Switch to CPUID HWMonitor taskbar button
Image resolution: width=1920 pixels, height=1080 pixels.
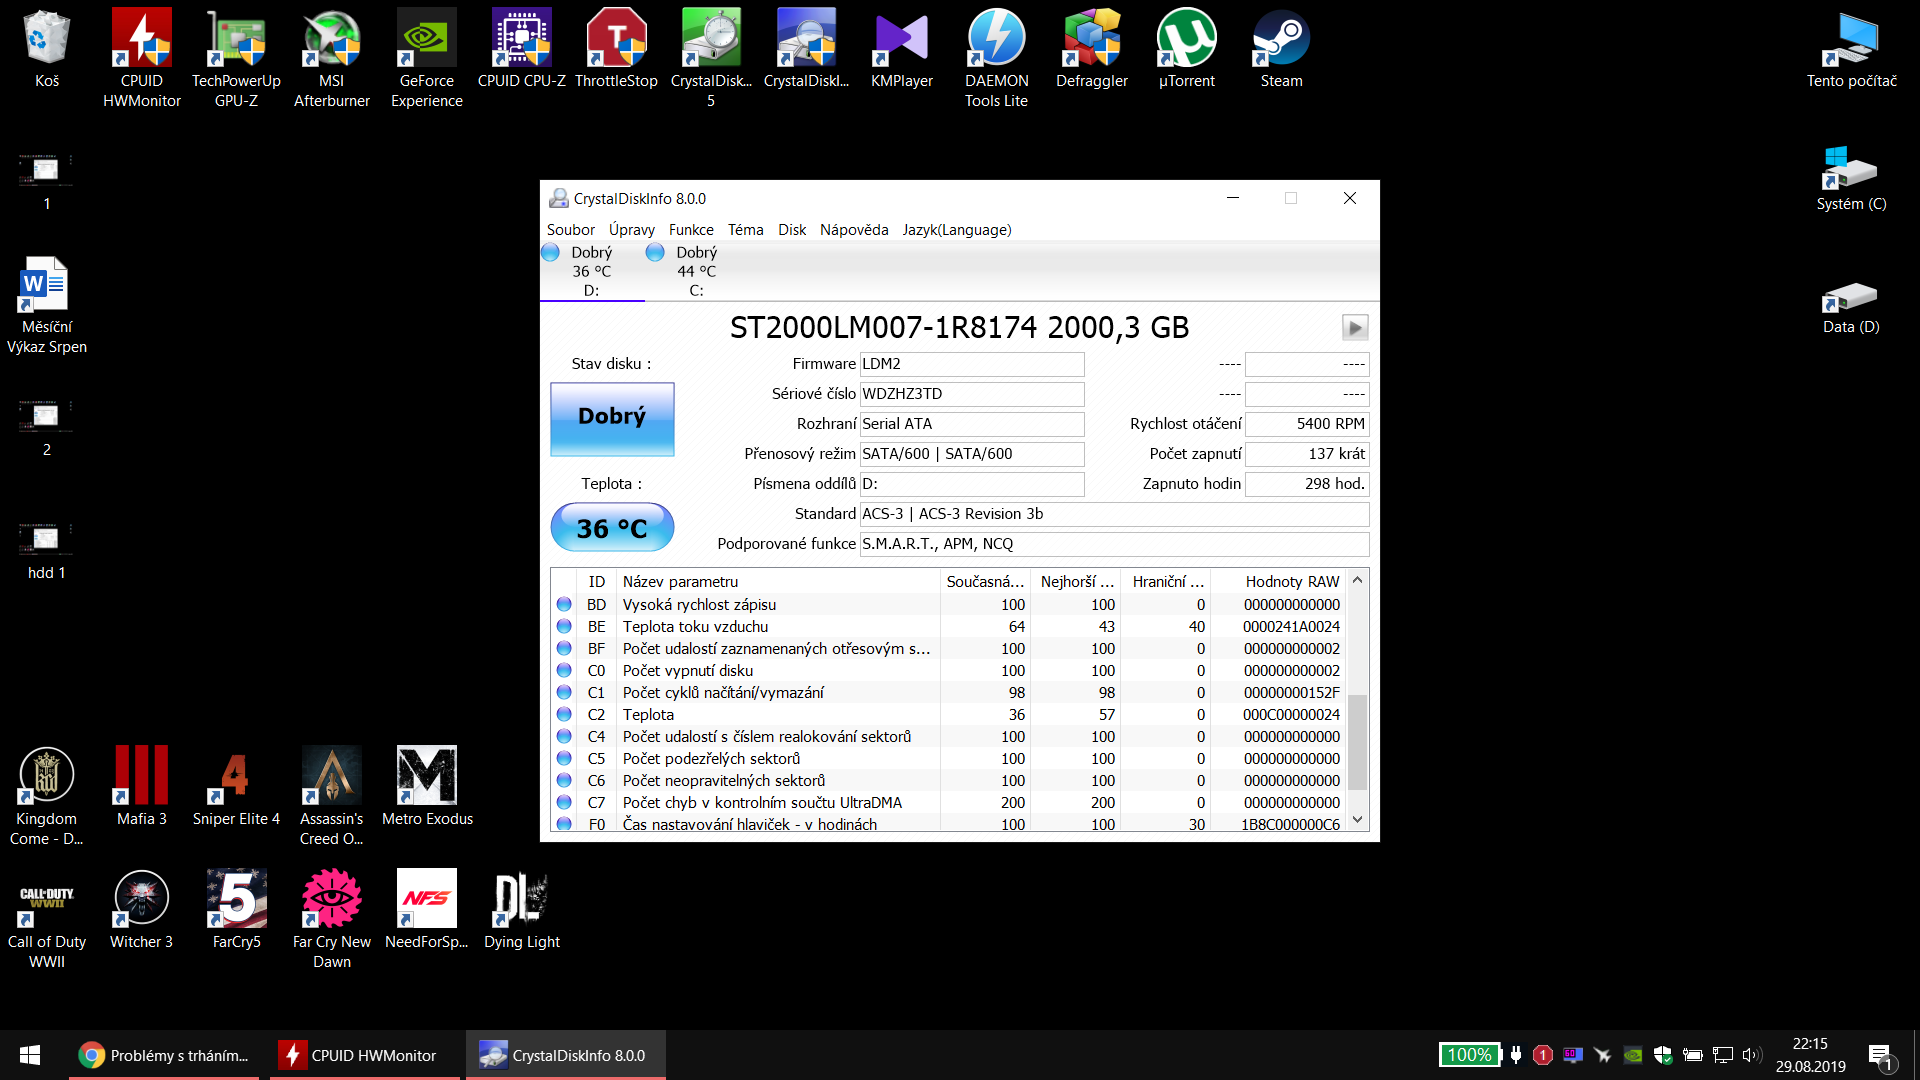pos(364,1055)
